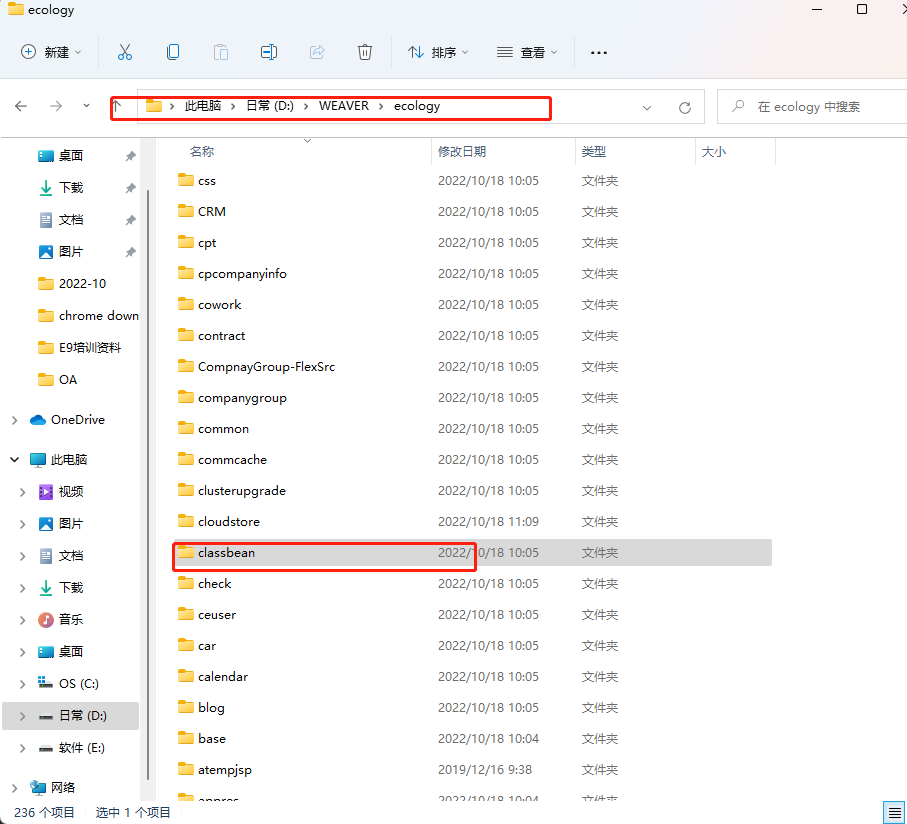Open the three-dot more options menu
This screenshot has width=907, height=824.
click(x=599, y=52)
